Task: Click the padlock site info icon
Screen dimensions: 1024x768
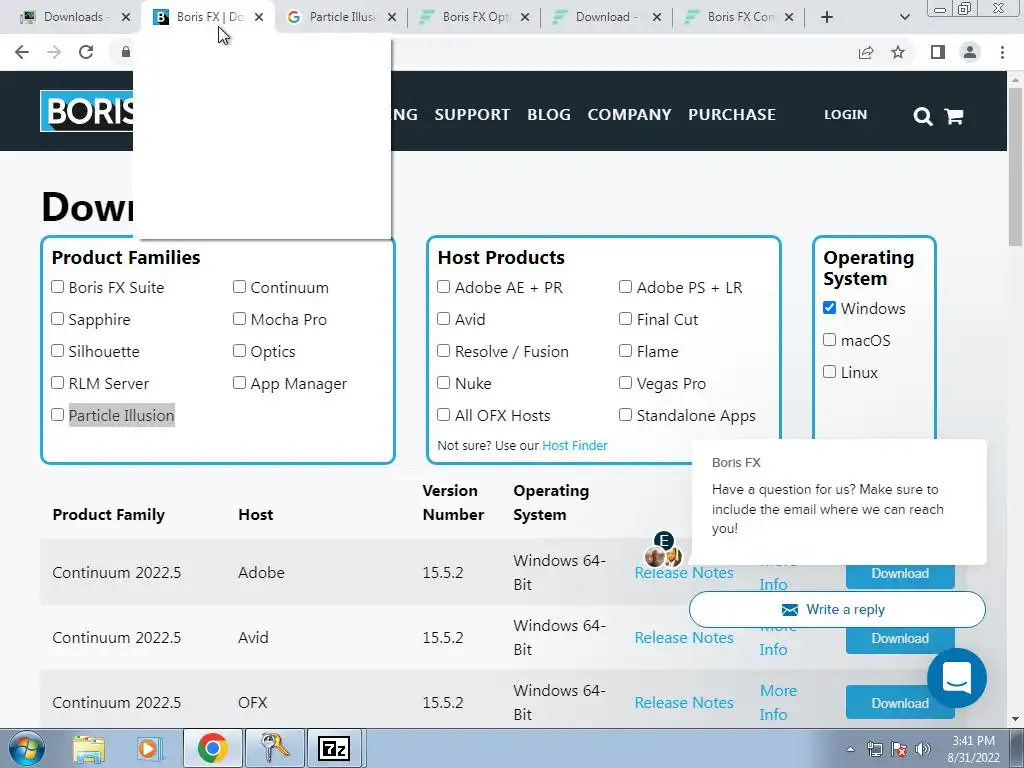Action: (125, 52)
